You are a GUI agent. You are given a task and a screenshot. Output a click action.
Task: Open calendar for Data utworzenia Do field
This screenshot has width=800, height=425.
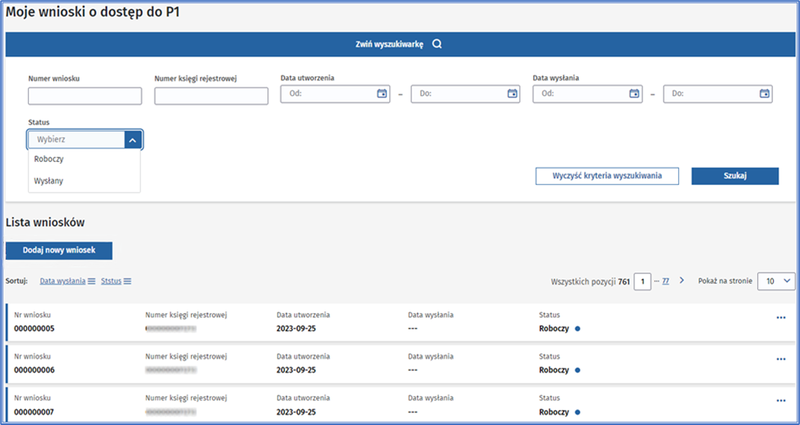pos(511,94)
